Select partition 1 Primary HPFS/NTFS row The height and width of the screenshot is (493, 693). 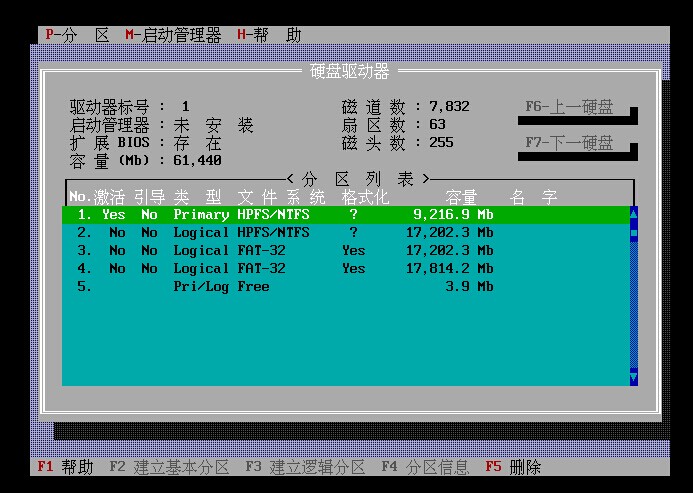pos(346,215)
